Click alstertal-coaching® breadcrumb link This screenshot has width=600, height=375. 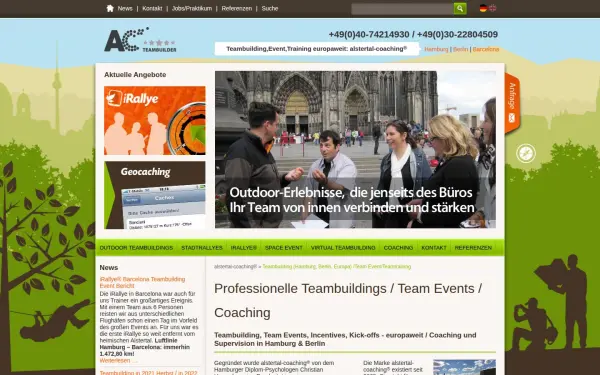click(235, 266)
